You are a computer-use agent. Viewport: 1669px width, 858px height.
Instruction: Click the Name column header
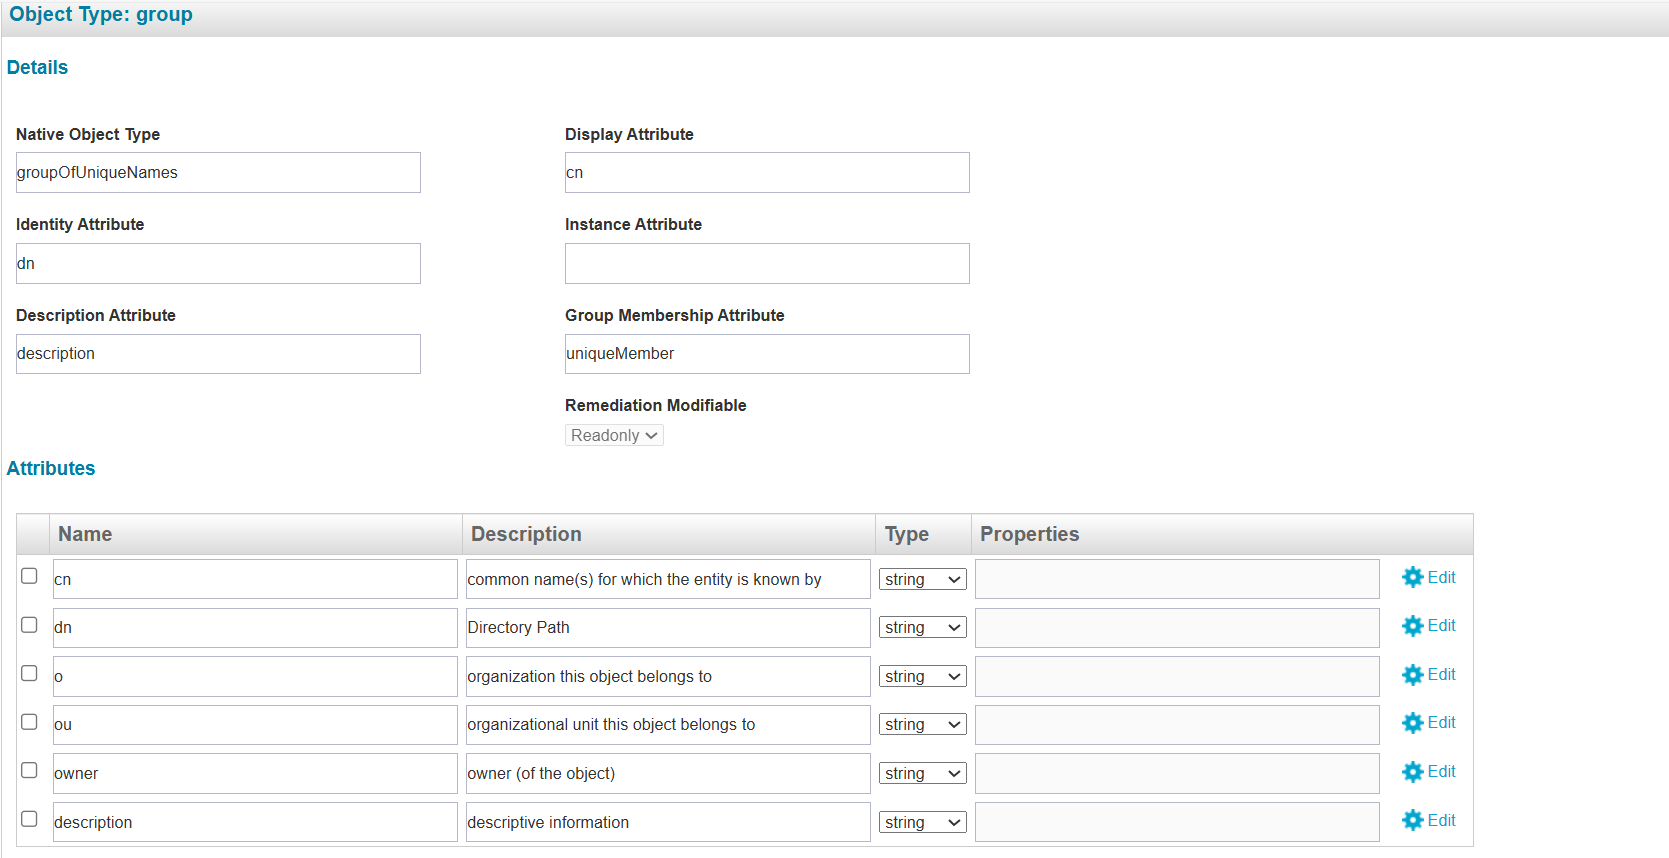(85, 534)
